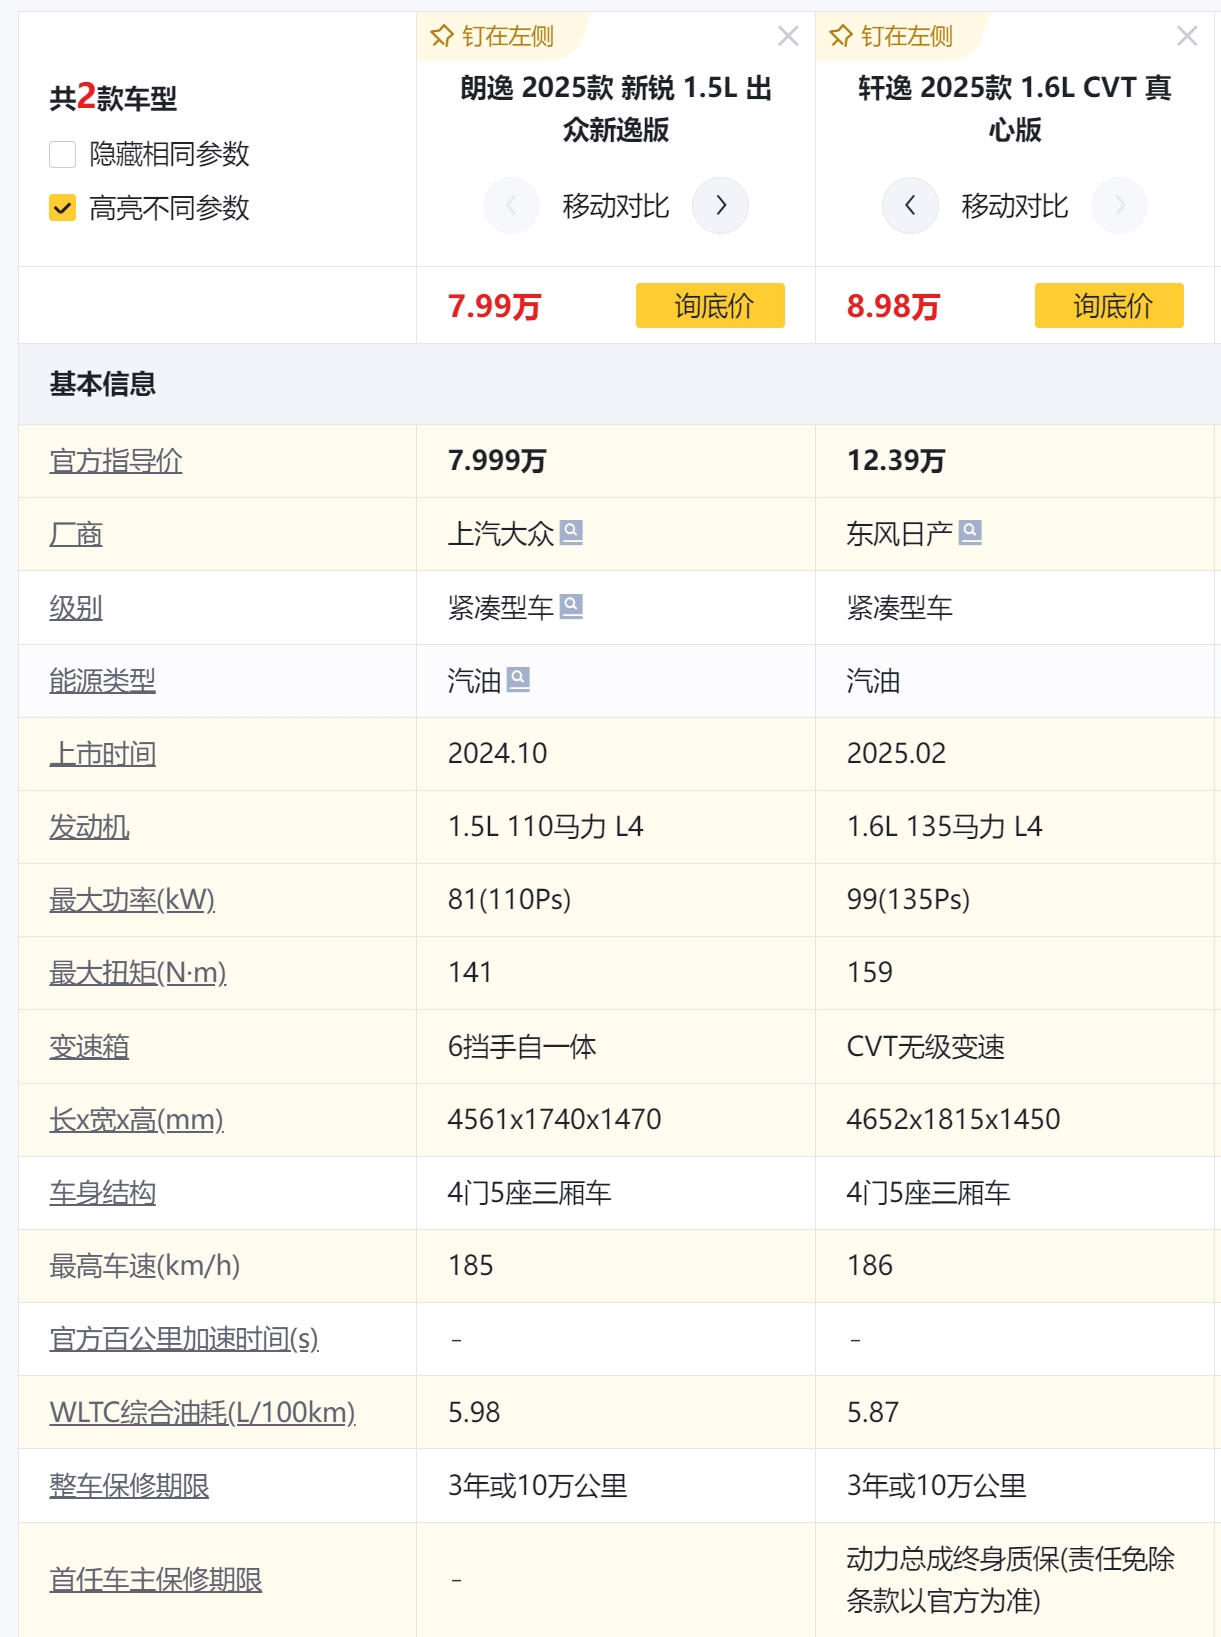Open the 车身结构 parameter link
The height and width of the screenshot is (1637, 1221).
(x=103, y=1193)
